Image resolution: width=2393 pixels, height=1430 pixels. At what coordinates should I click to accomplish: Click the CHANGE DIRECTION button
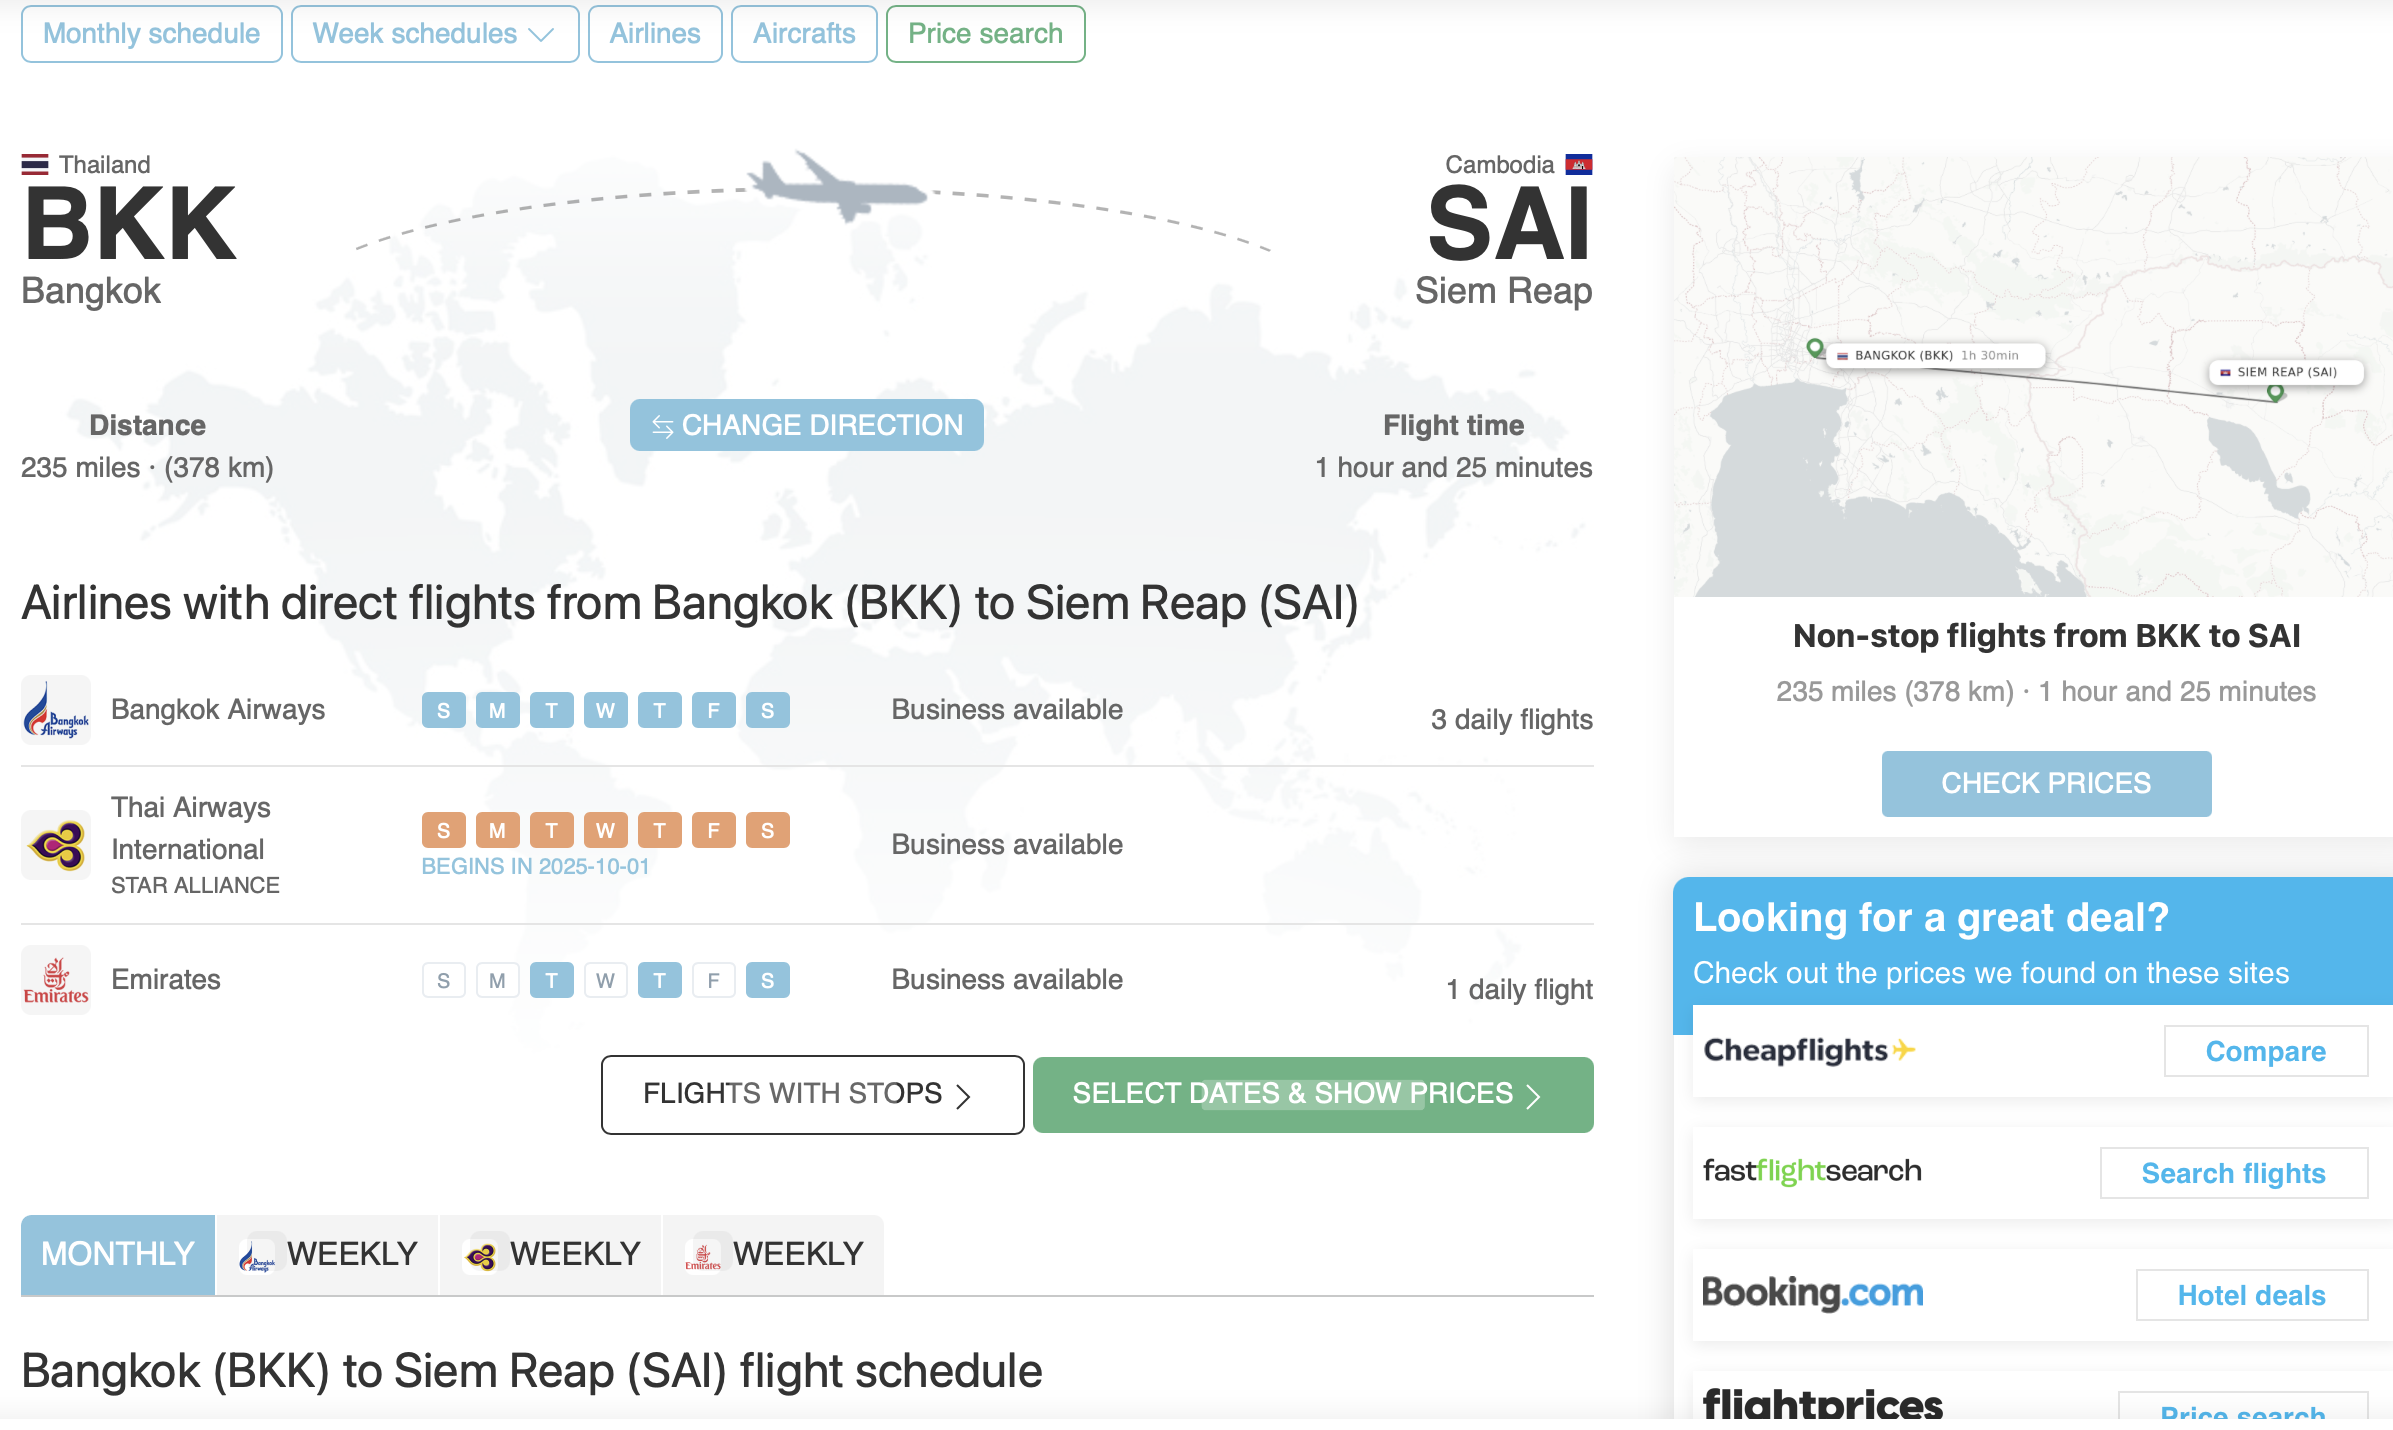pyautogui.click(x=807, y=425)
